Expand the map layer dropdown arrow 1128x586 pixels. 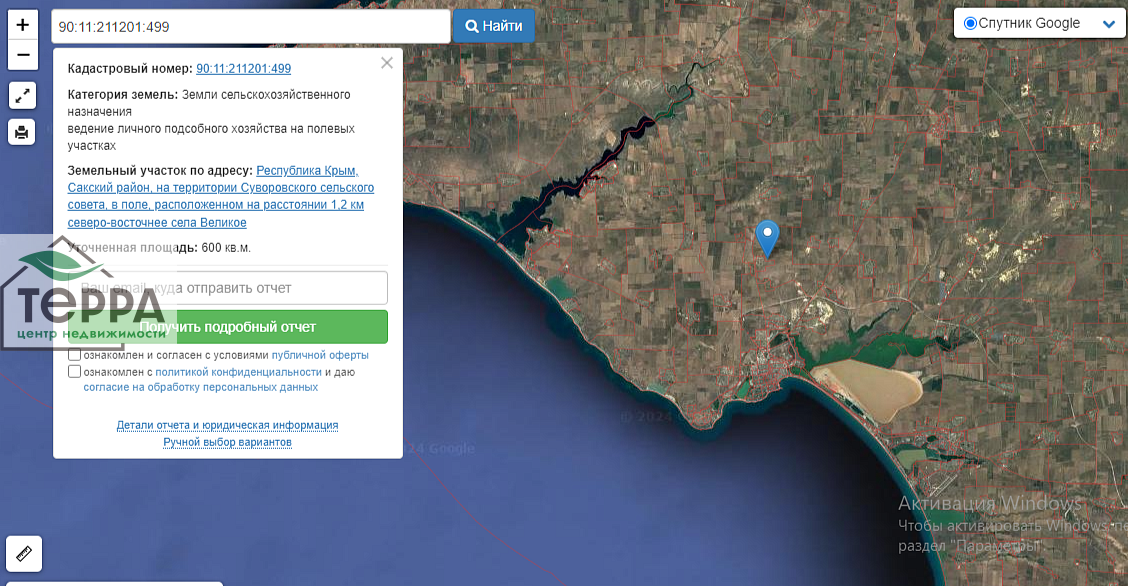point(1108,24)
